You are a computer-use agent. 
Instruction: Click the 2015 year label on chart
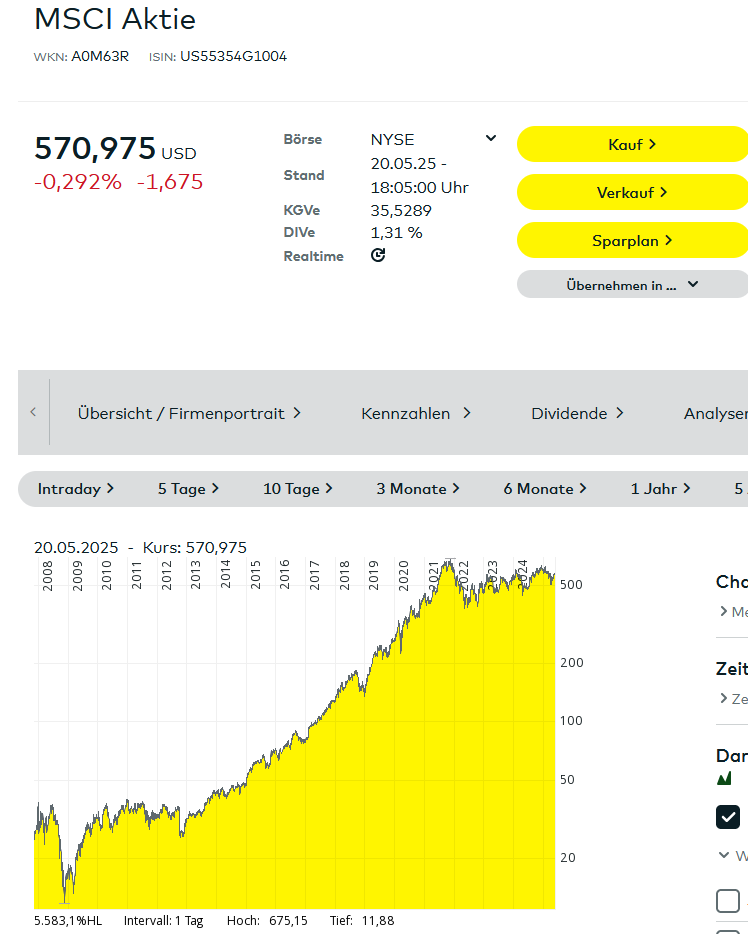click(255, 575)
